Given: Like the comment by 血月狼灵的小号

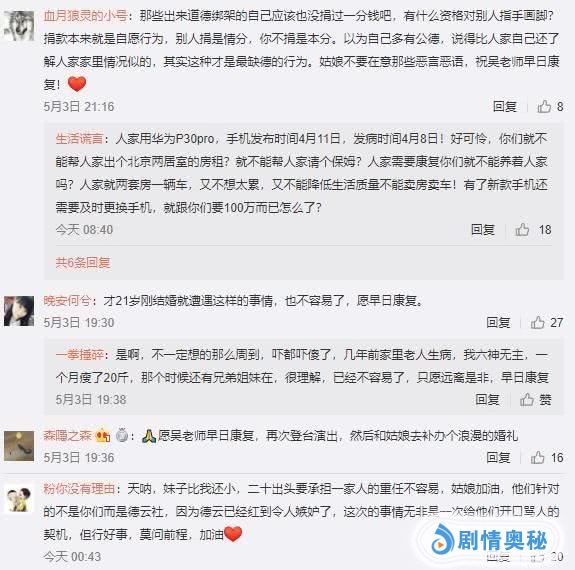Looking at the screenshot, I should coord(550,107).
